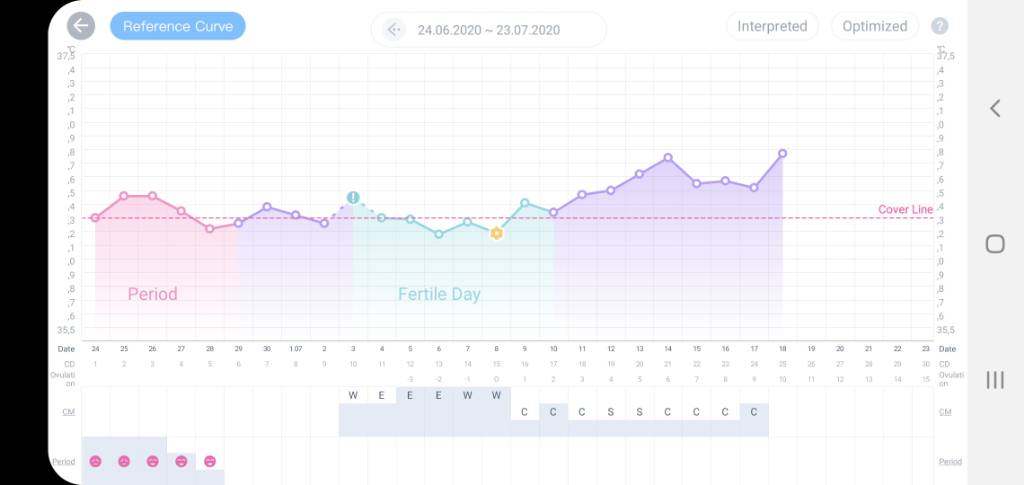Enable the Optimized mode
Screen dimensions: 1024x485
coord(875,27)
